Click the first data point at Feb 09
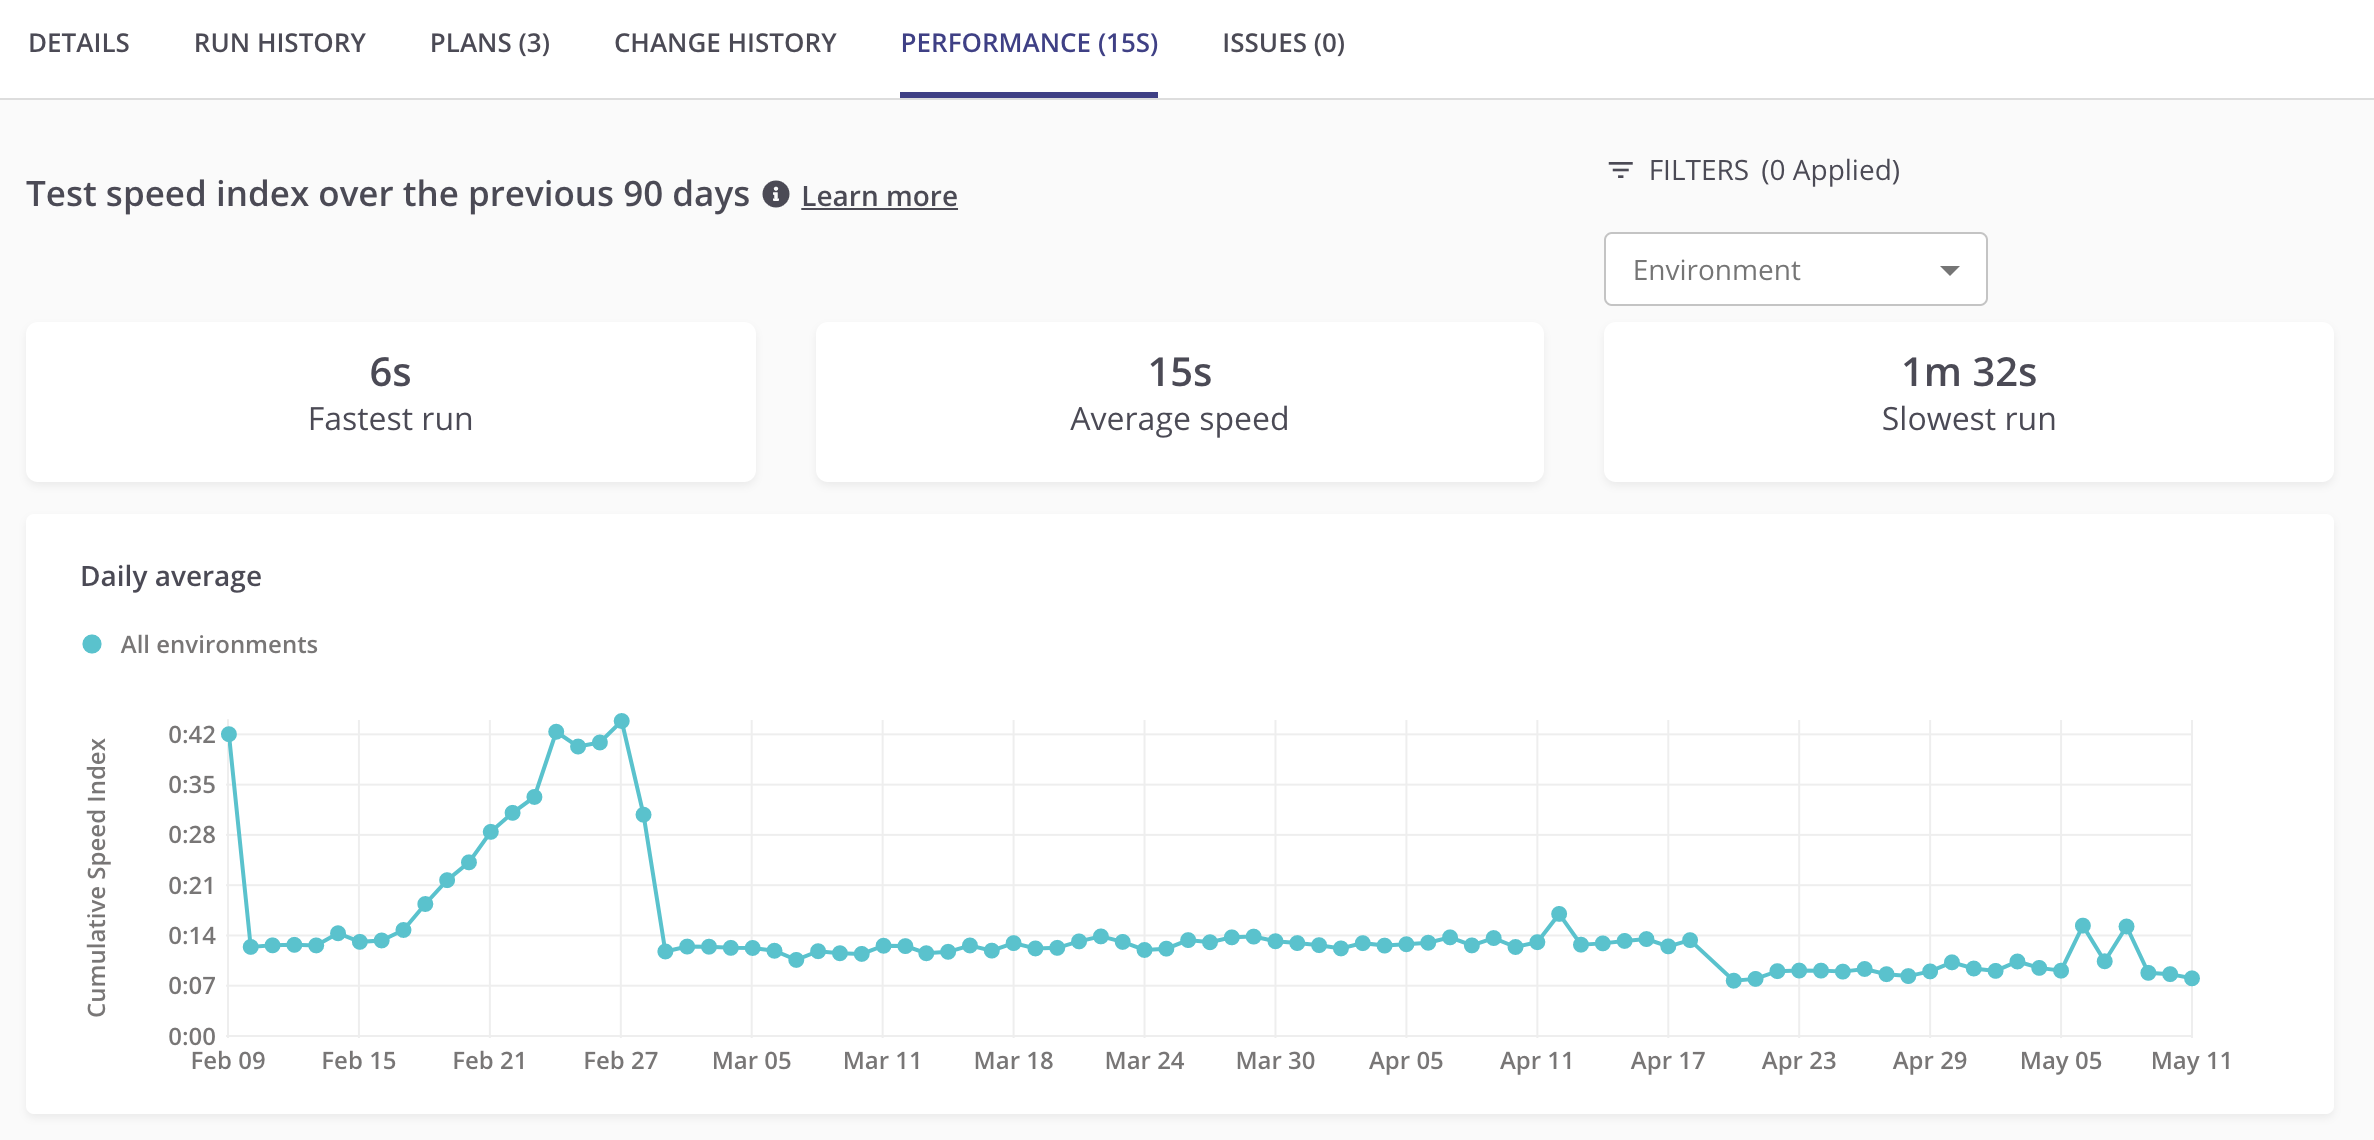The image size is (2374, 1140). coord(229,734)
